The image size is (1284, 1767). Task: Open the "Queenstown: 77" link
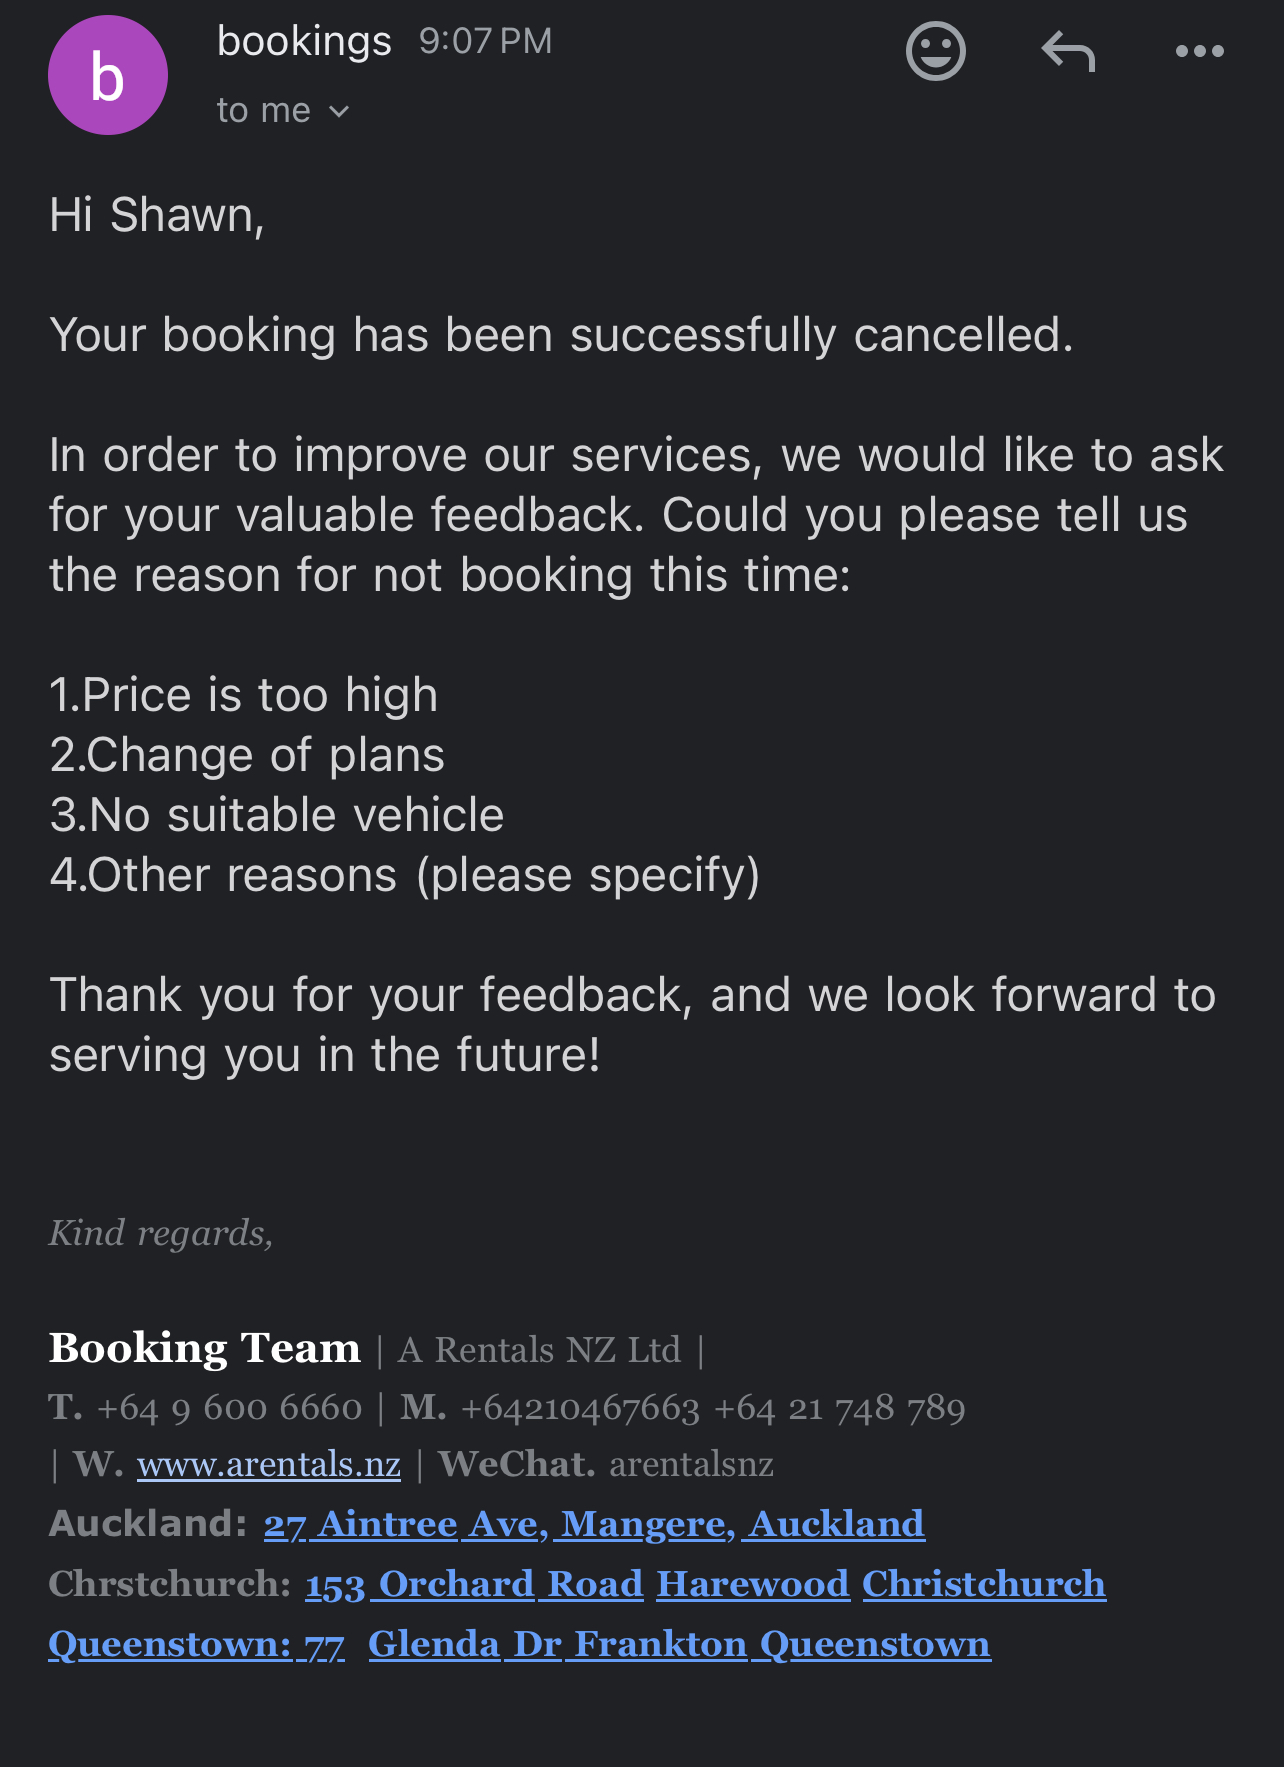pos(197,1644)
